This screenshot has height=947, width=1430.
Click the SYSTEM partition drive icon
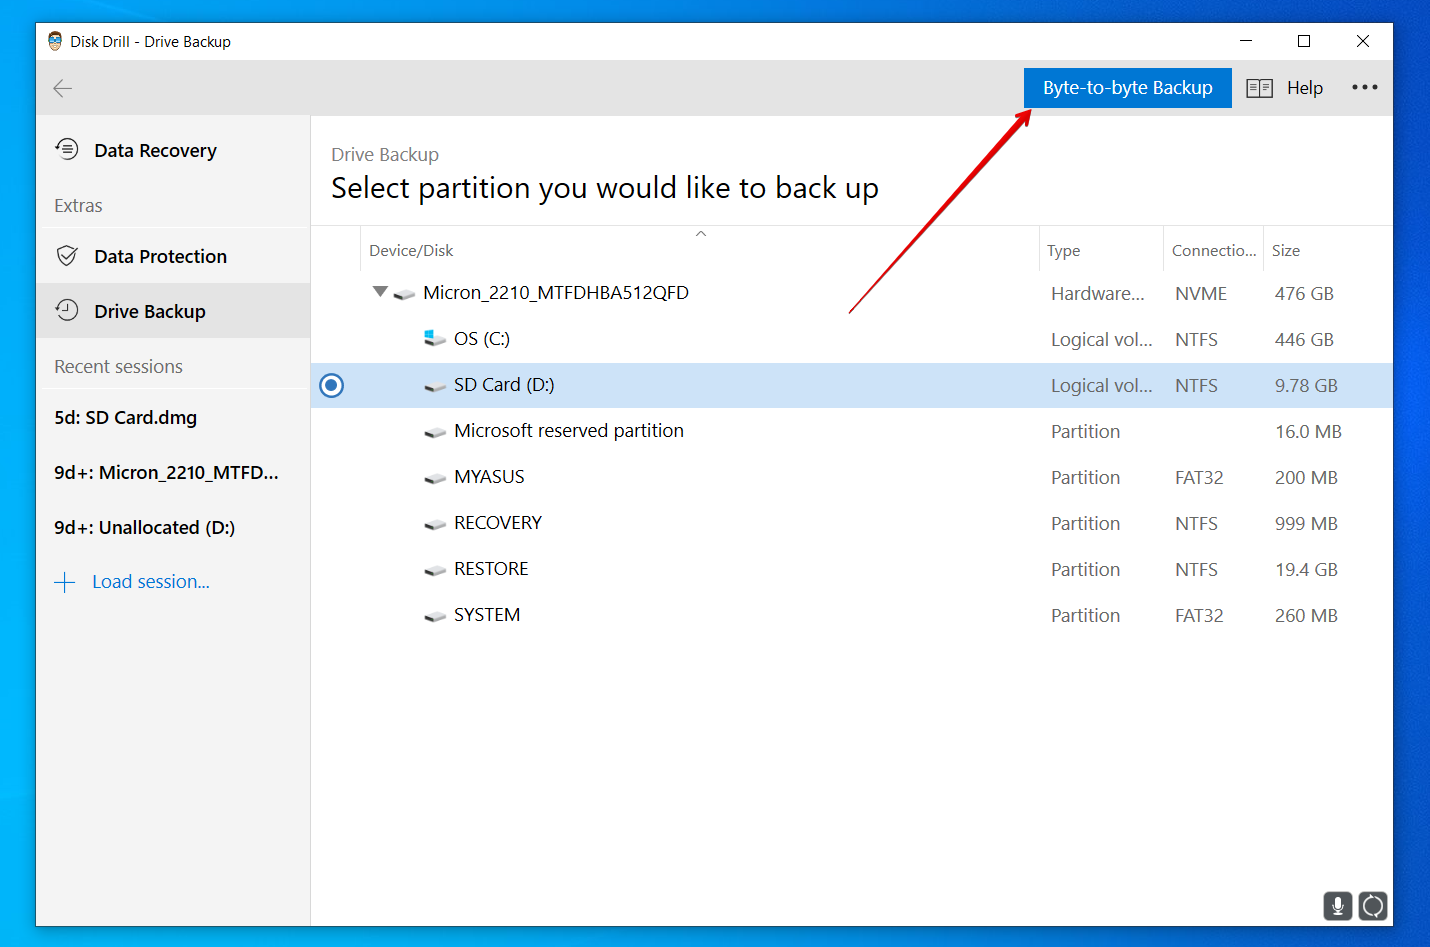(x=435, y=616)
